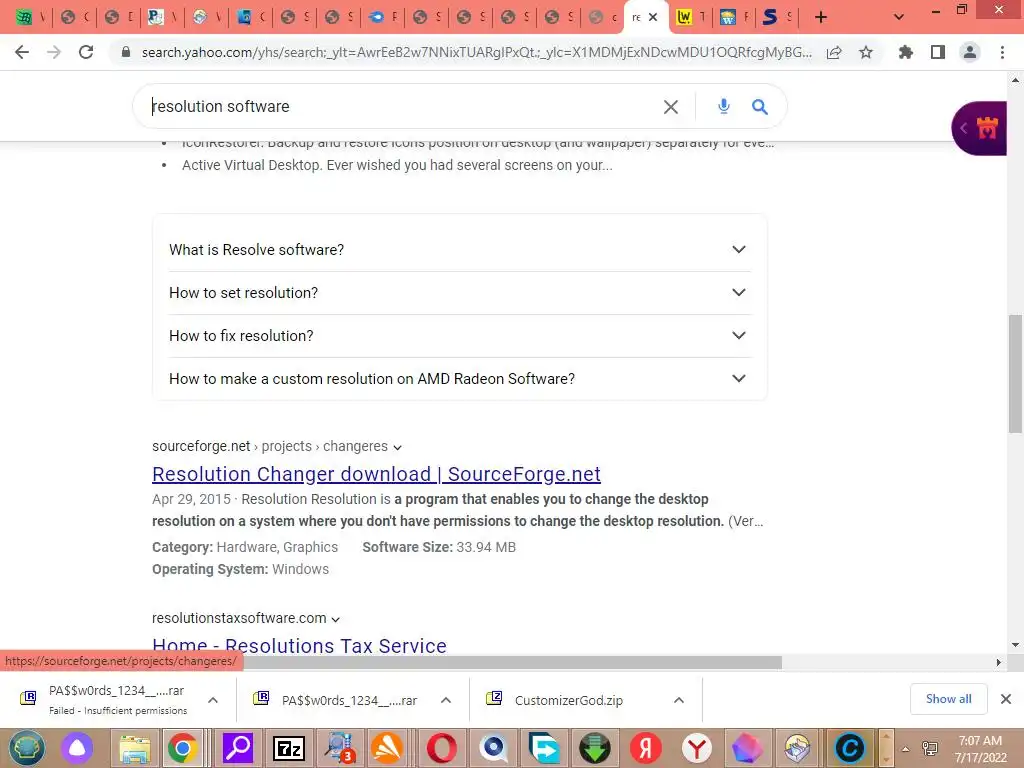The width and height of the screenshot is (1024, 768).
Task: Clear the search box with the X
Action: point(671,106)
